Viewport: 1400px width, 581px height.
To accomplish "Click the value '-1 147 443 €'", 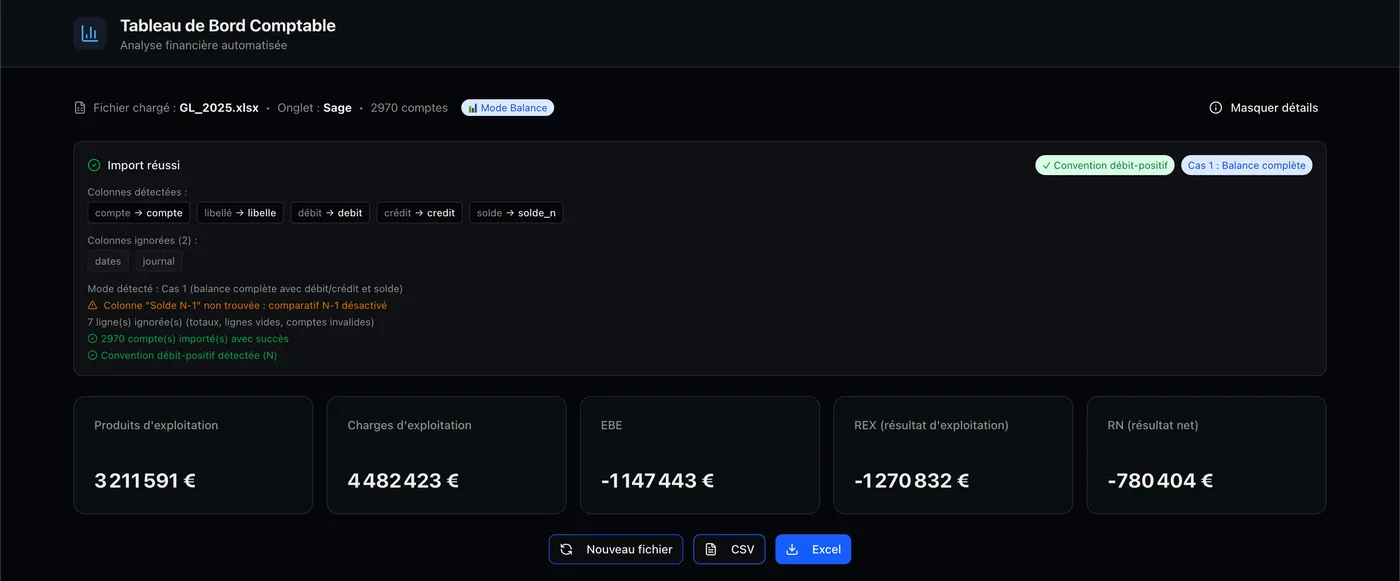I will [658, 481].
